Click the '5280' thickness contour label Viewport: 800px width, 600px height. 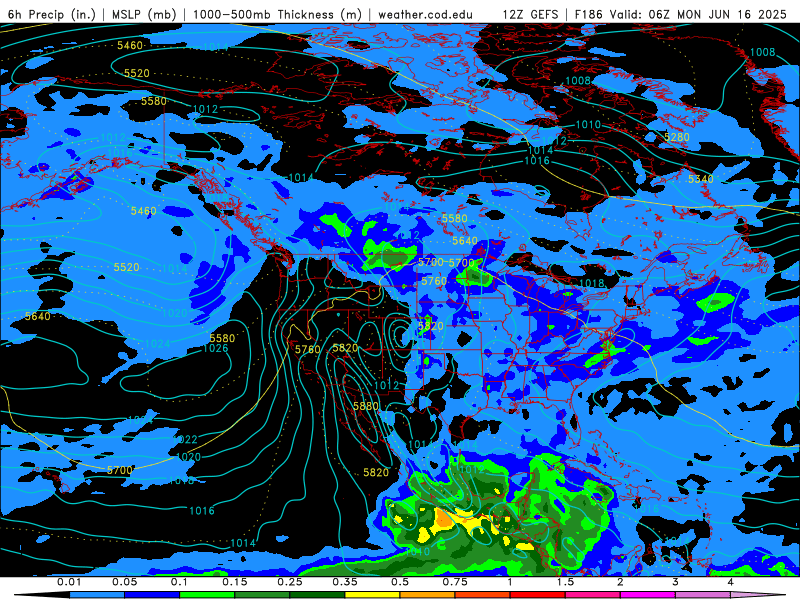pos(677,137)
